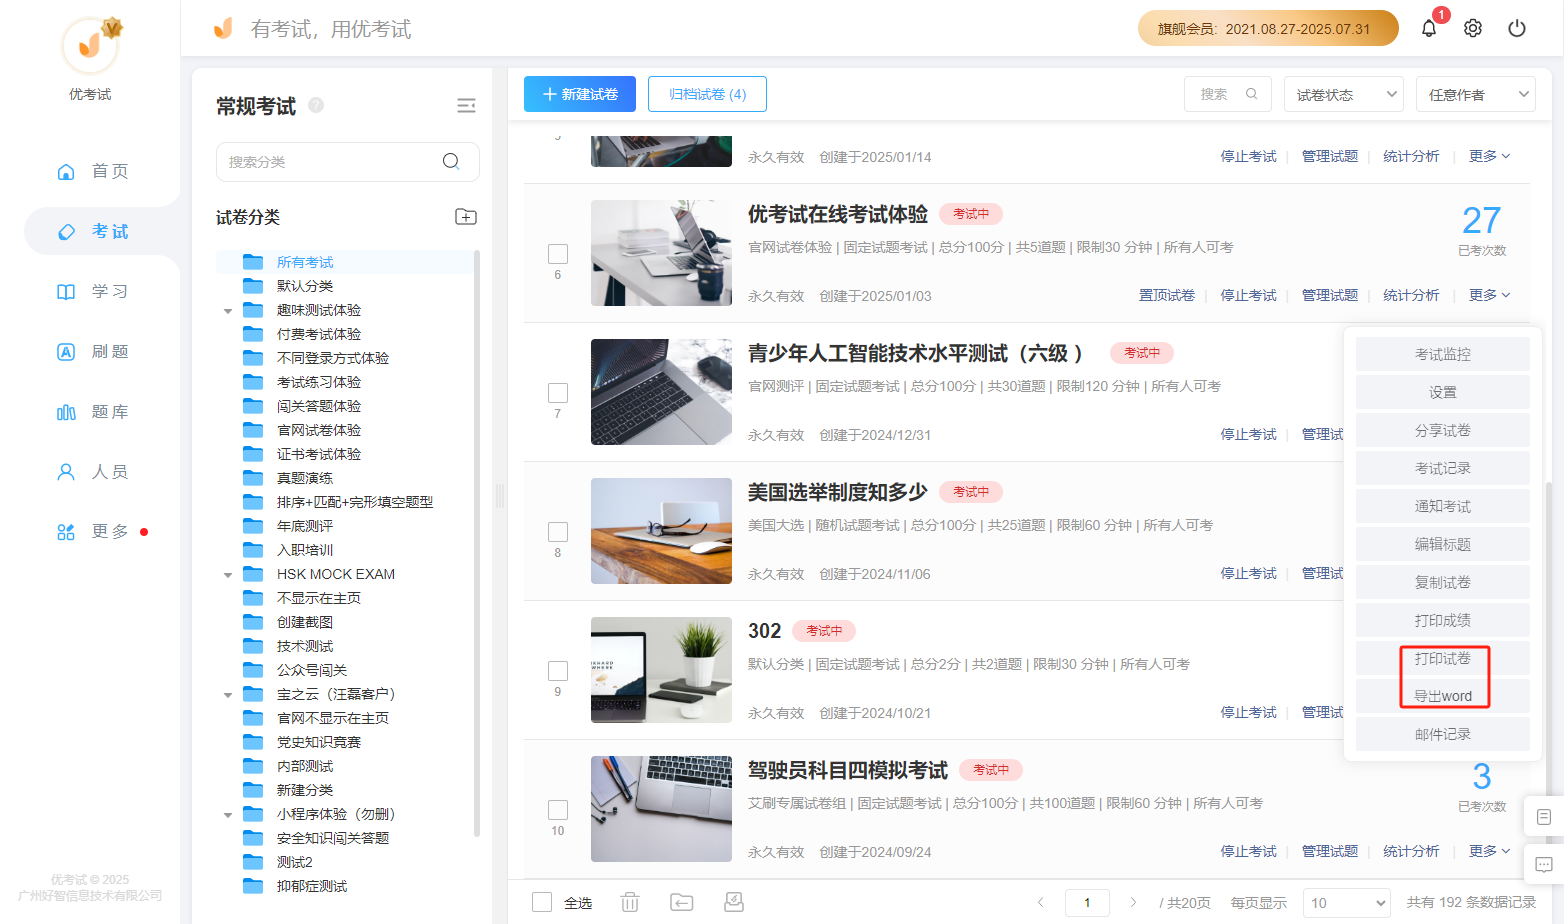Image resolution: width=1564 pixels, height=924 pixels.
Task: Check the box for 优考试在线考试体验
Action: (558, 254)
